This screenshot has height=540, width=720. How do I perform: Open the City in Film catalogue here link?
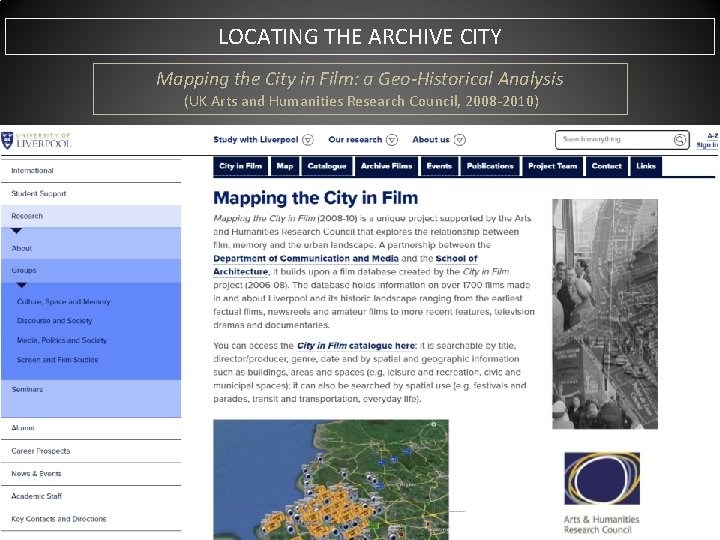pyautogui.click(x=357, y=346)
